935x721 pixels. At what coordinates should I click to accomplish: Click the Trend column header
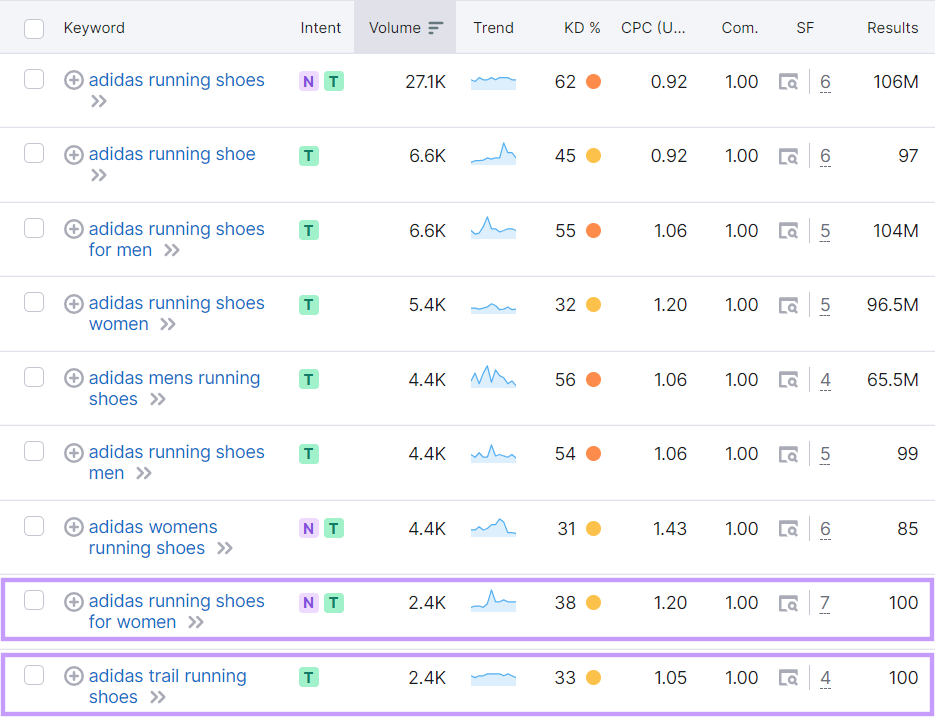[493, 28]
